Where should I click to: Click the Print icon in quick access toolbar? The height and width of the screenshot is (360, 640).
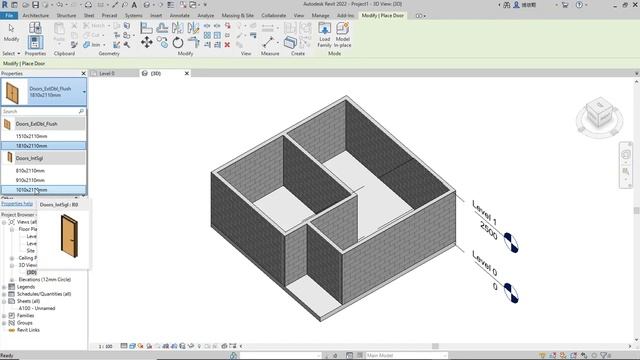(88, 5)
